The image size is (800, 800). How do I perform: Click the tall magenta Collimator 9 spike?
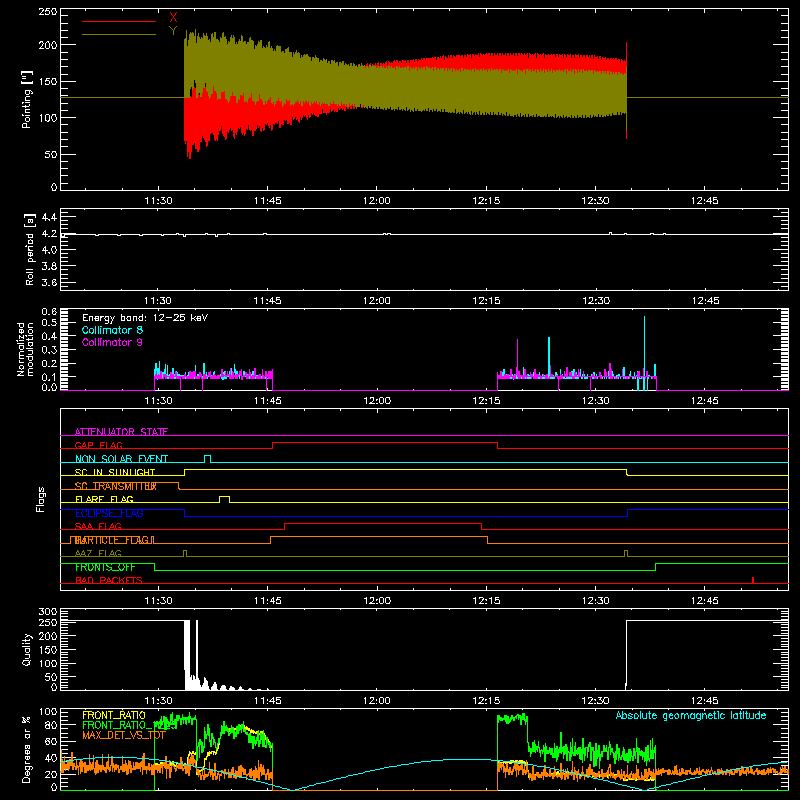pos(517,357)
